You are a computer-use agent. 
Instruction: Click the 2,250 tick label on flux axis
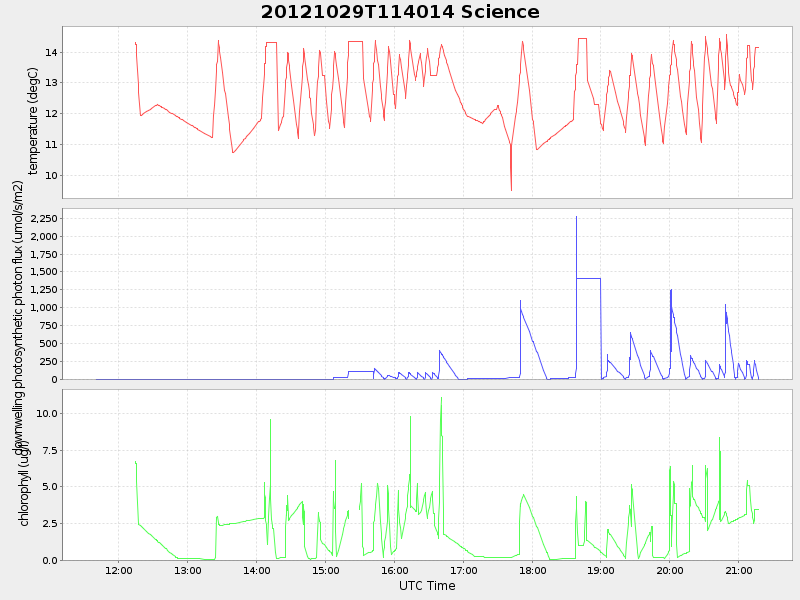(x=40, y=218)
